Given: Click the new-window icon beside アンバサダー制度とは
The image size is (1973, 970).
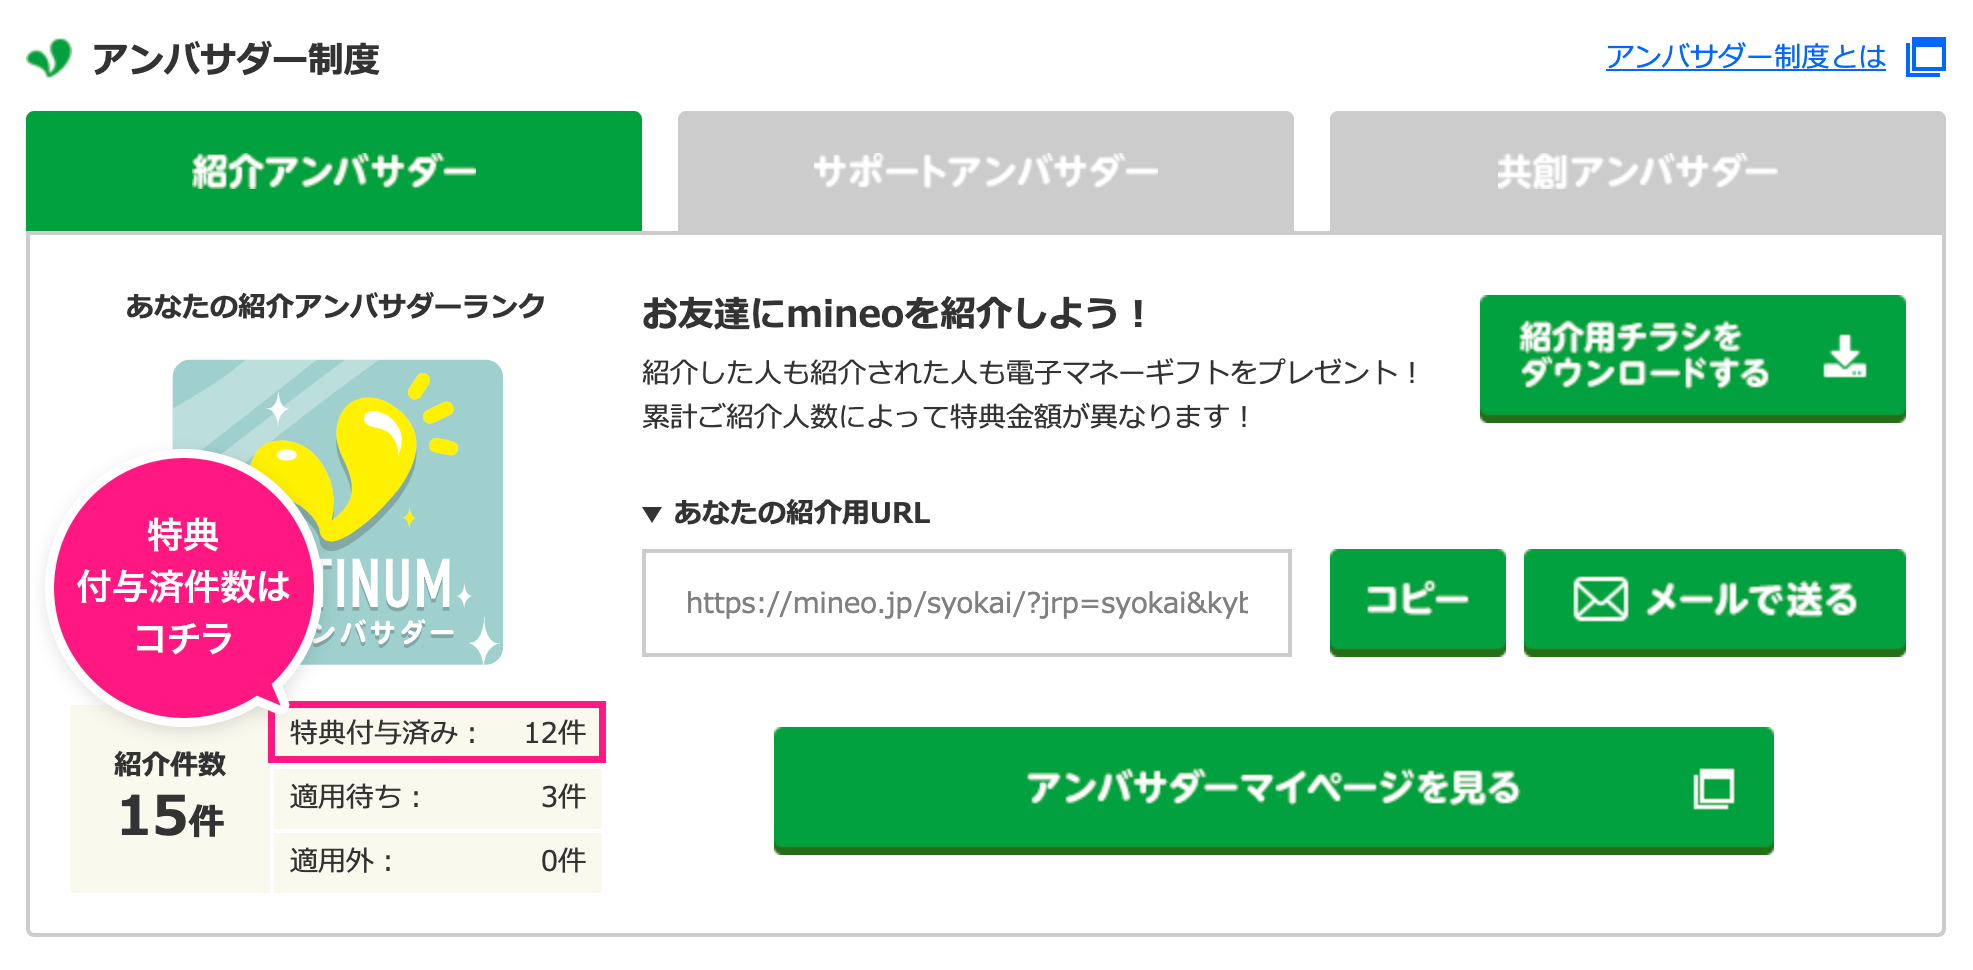Looking at the screenshot, I should (x=1925, y=57).
